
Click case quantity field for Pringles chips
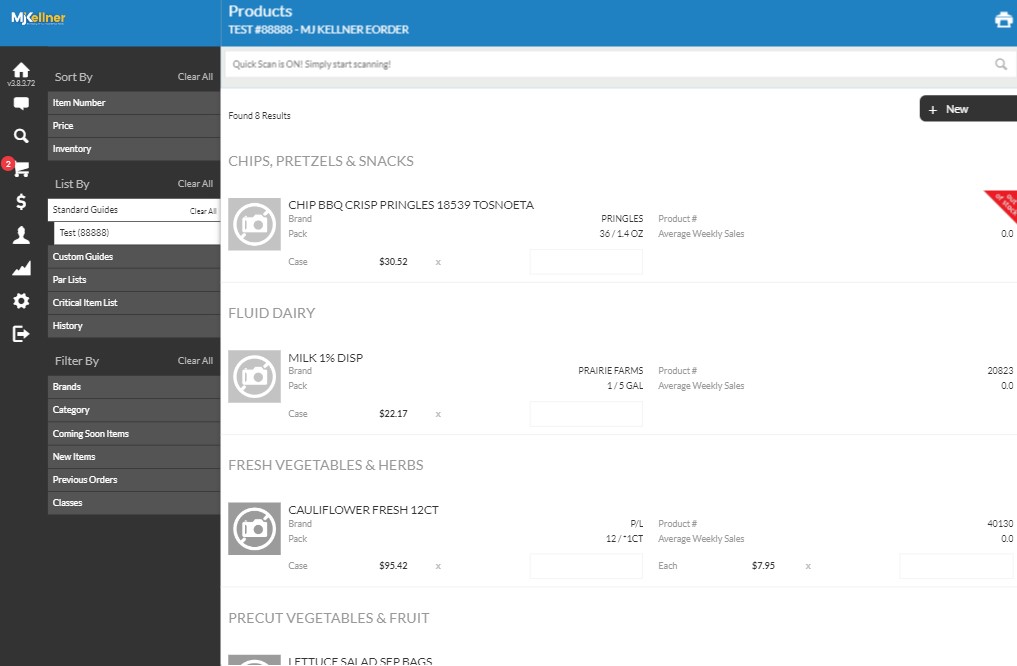tap(586, 262)
